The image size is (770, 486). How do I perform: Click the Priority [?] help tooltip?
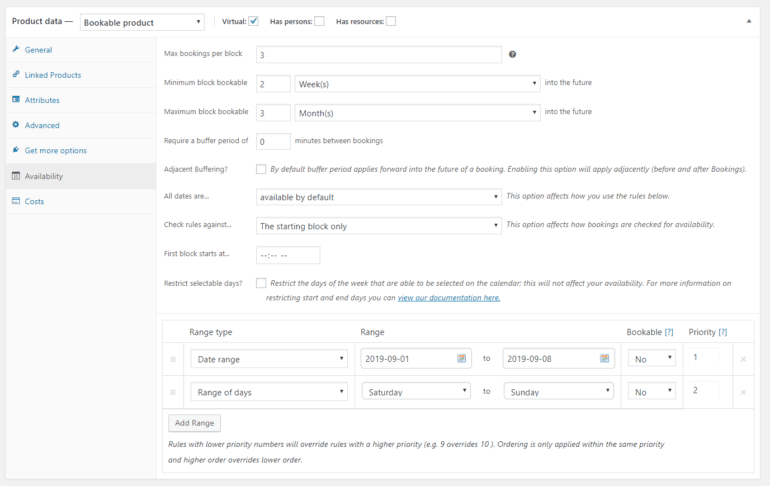(x=722, y=332)
